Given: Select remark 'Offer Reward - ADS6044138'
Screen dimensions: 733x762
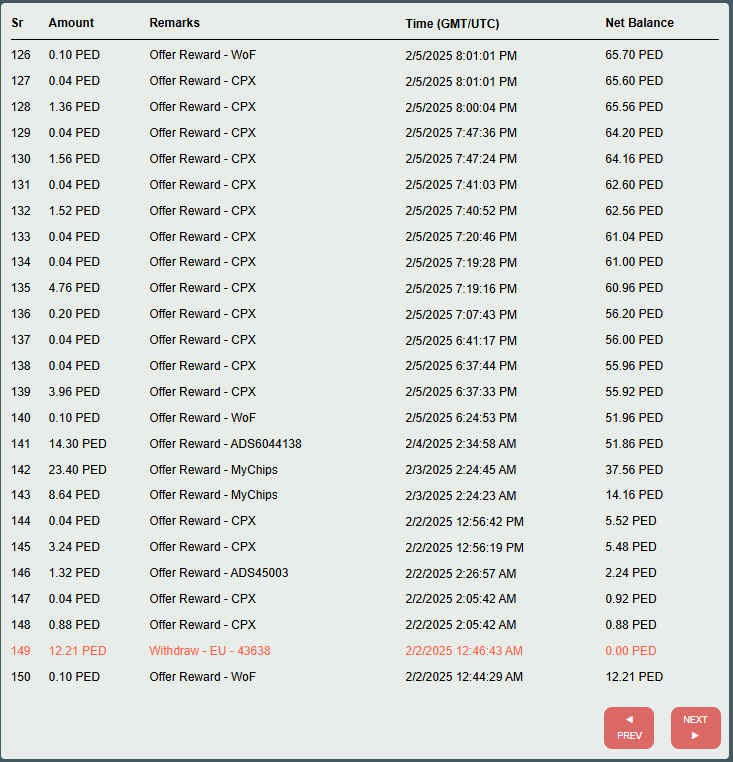Looking at the screenshot, I should click(226, 444).
